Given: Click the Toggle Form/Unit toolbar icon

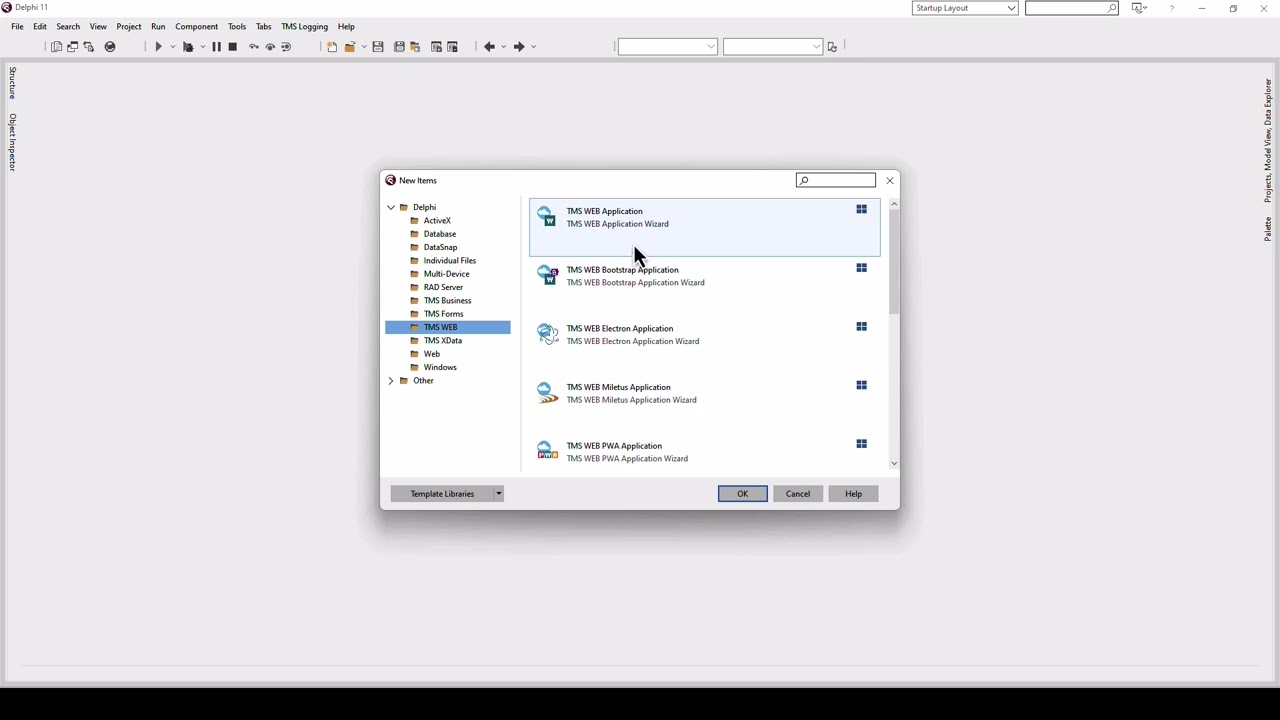Looking at the screenshot, I should 88,47.
